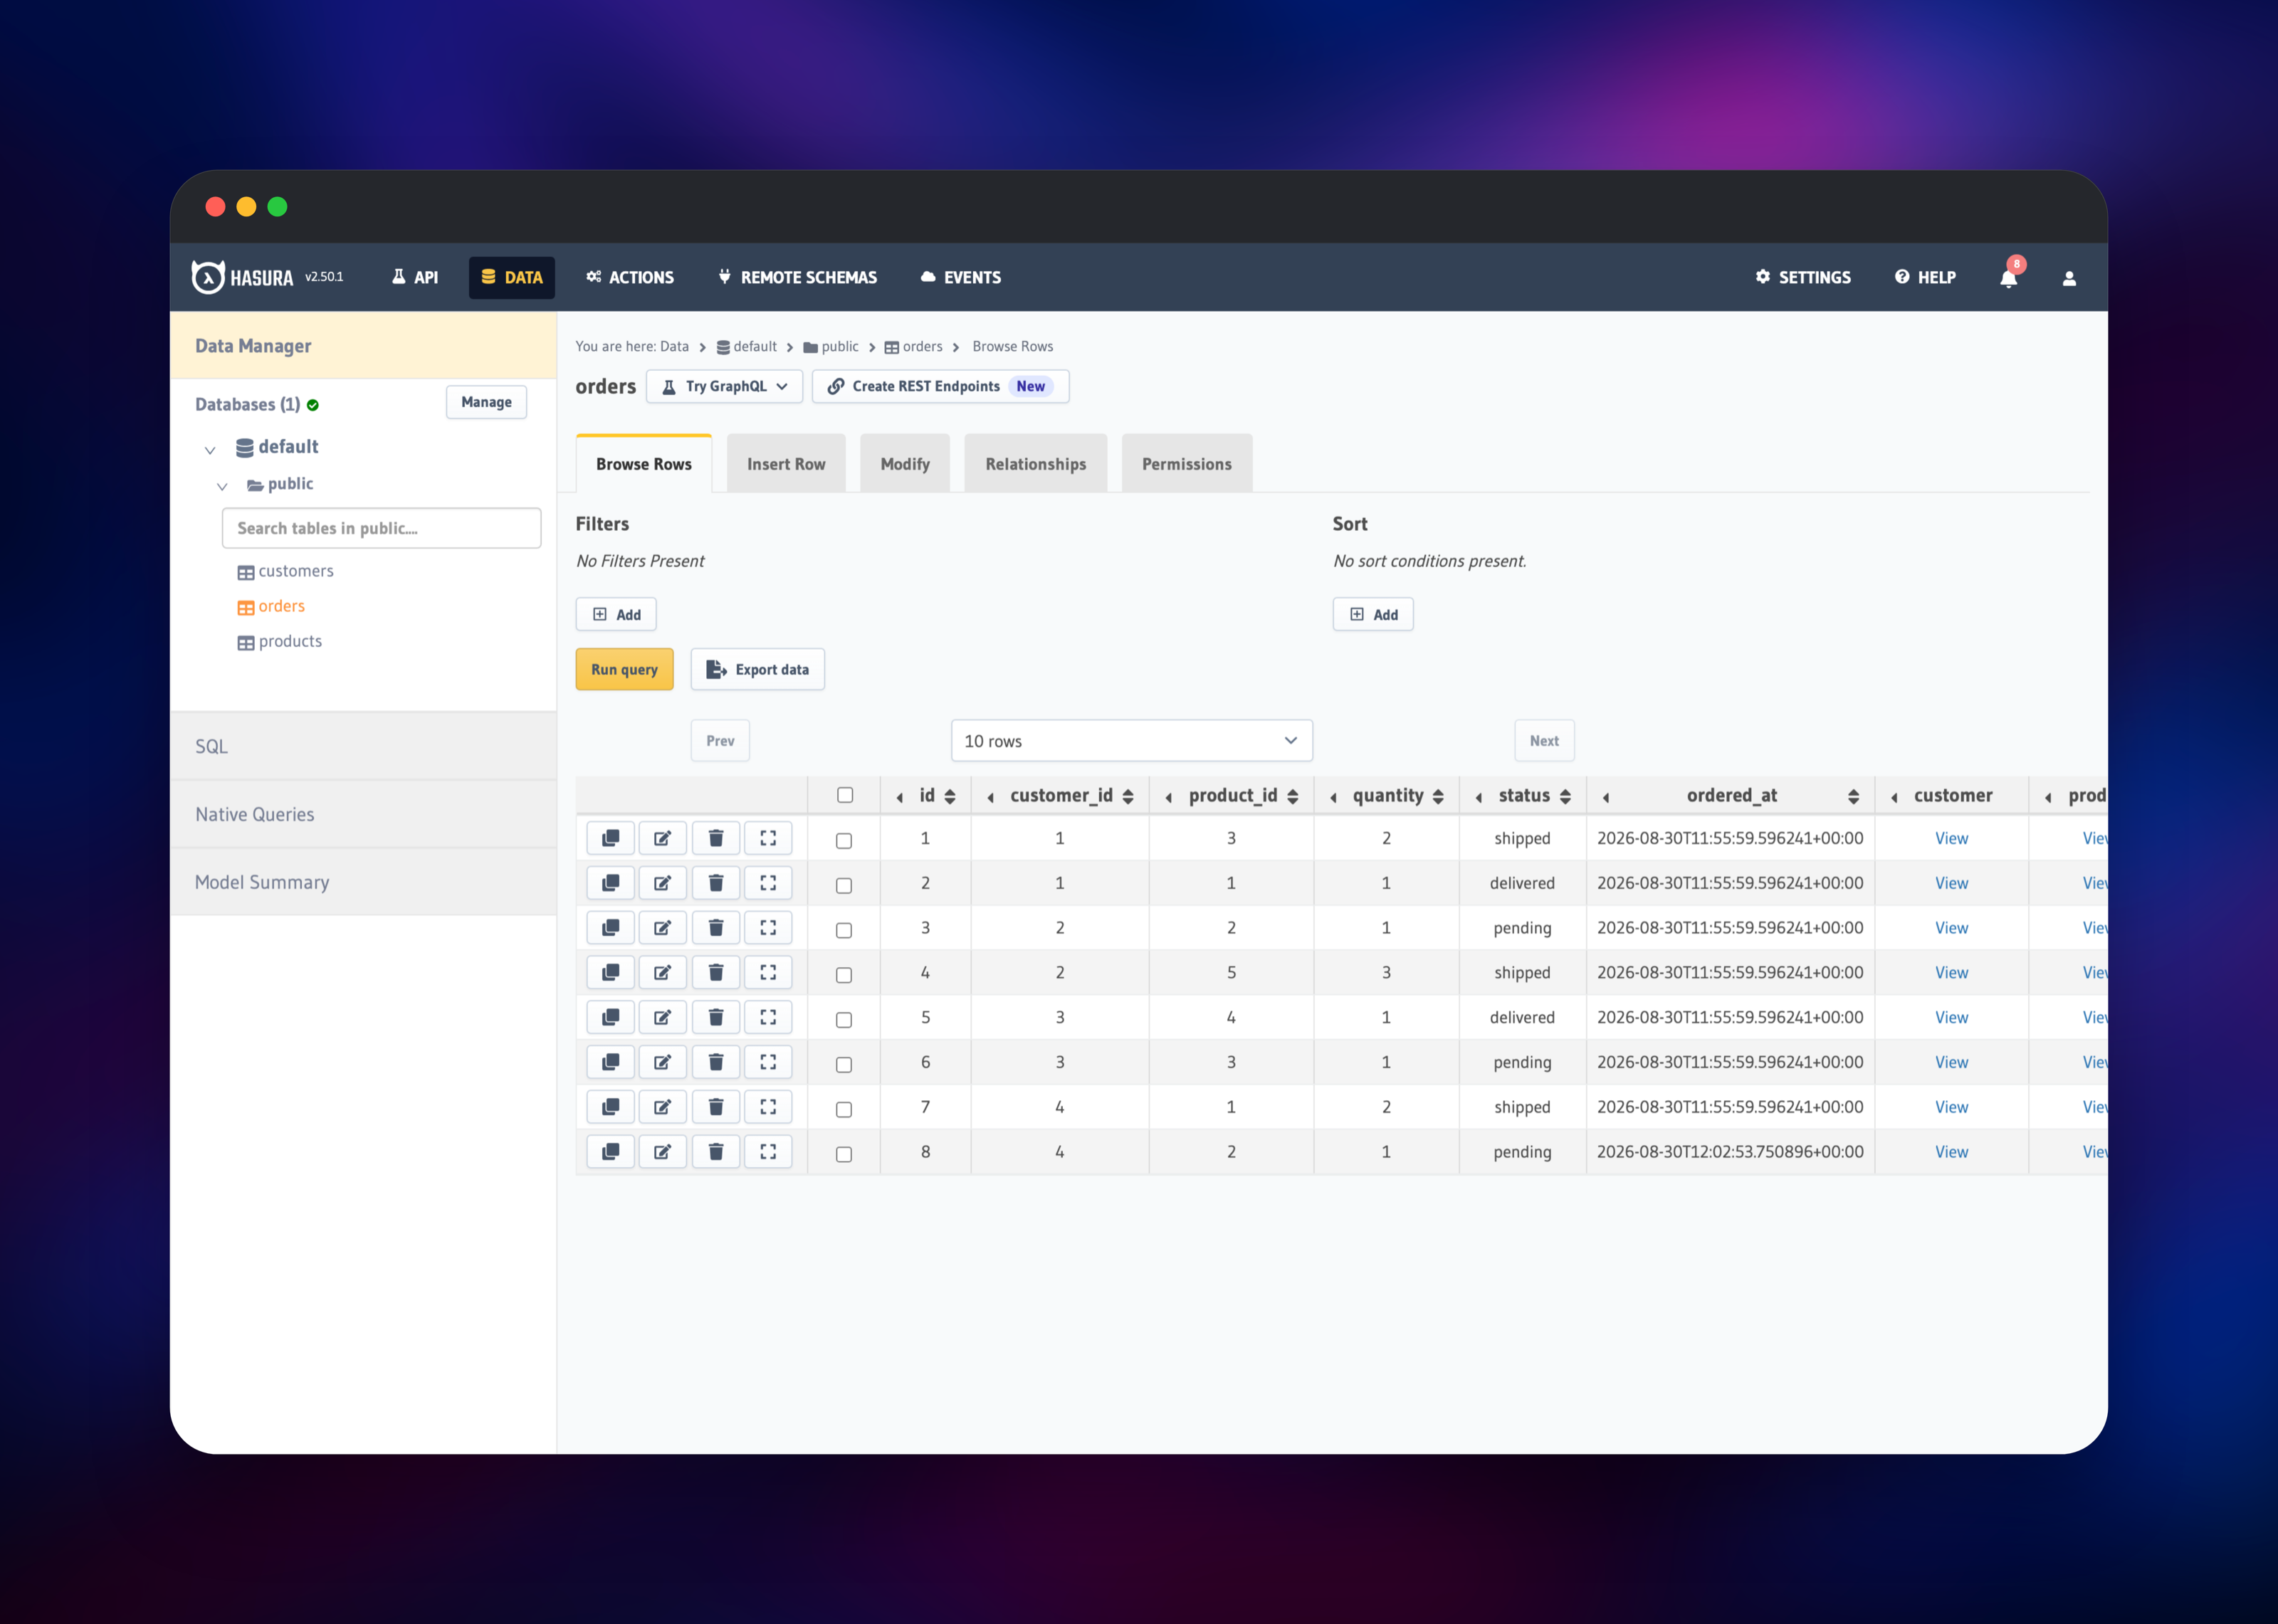
Task: Click Manage databases button
Action: tap(486, 402)
